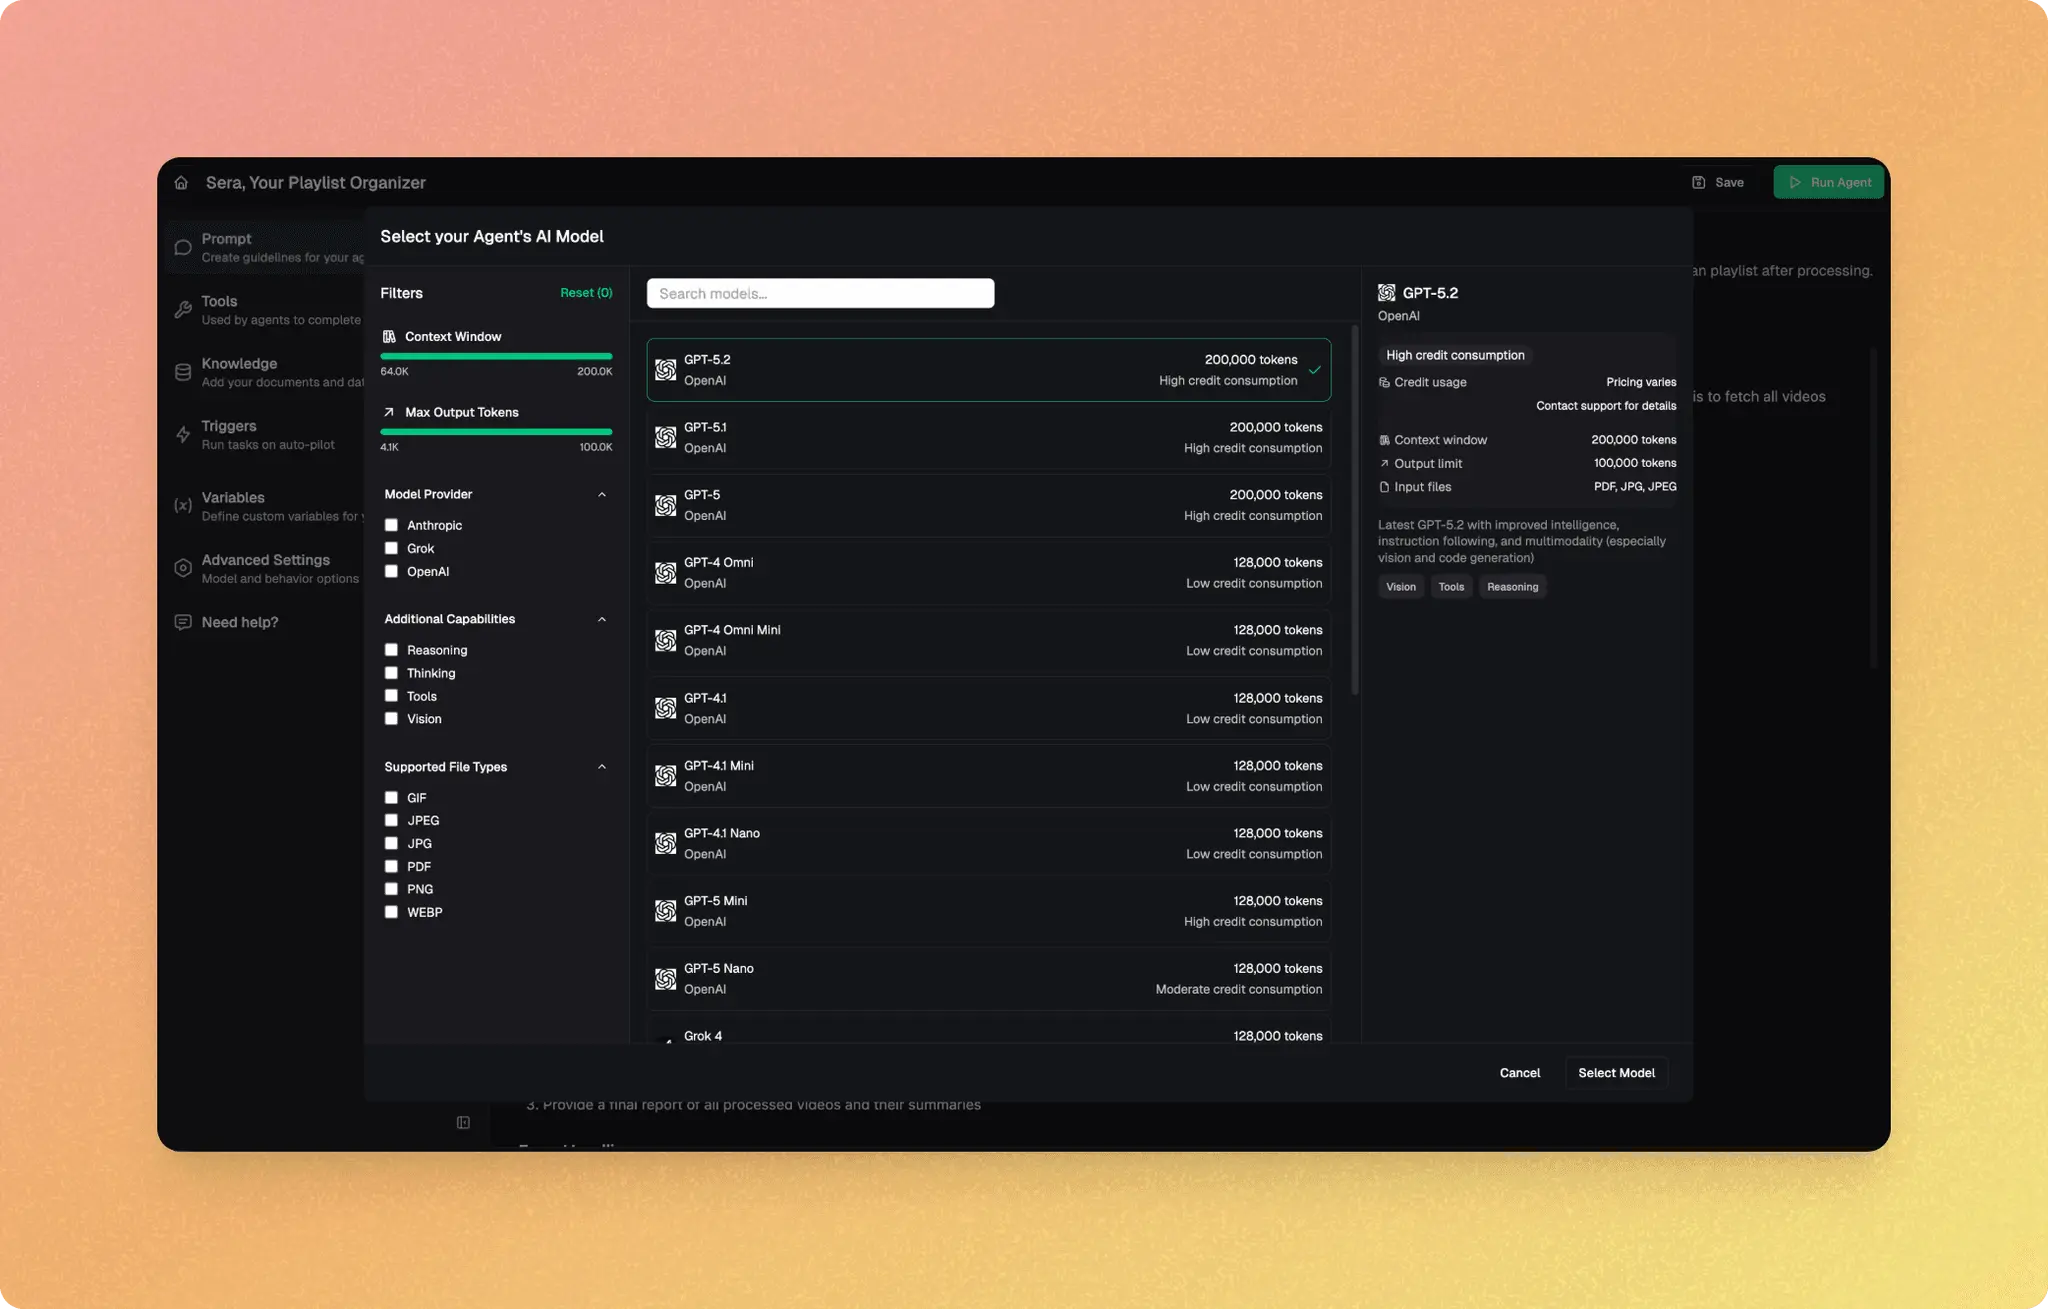Image resolution: width=2048 pixels, height=1309 pixels.
Task: Click the Input files document icon
Action: coord(1384,487)
